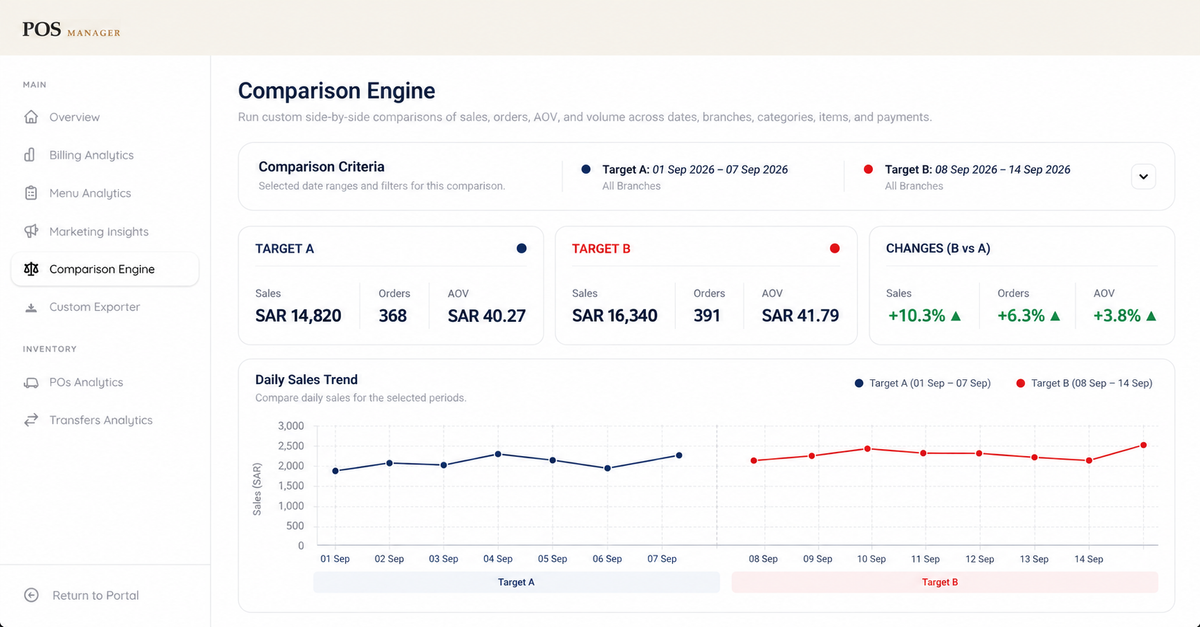Click the Overview home icon
The image size is (1200, 627).
(x=31, y=117)
